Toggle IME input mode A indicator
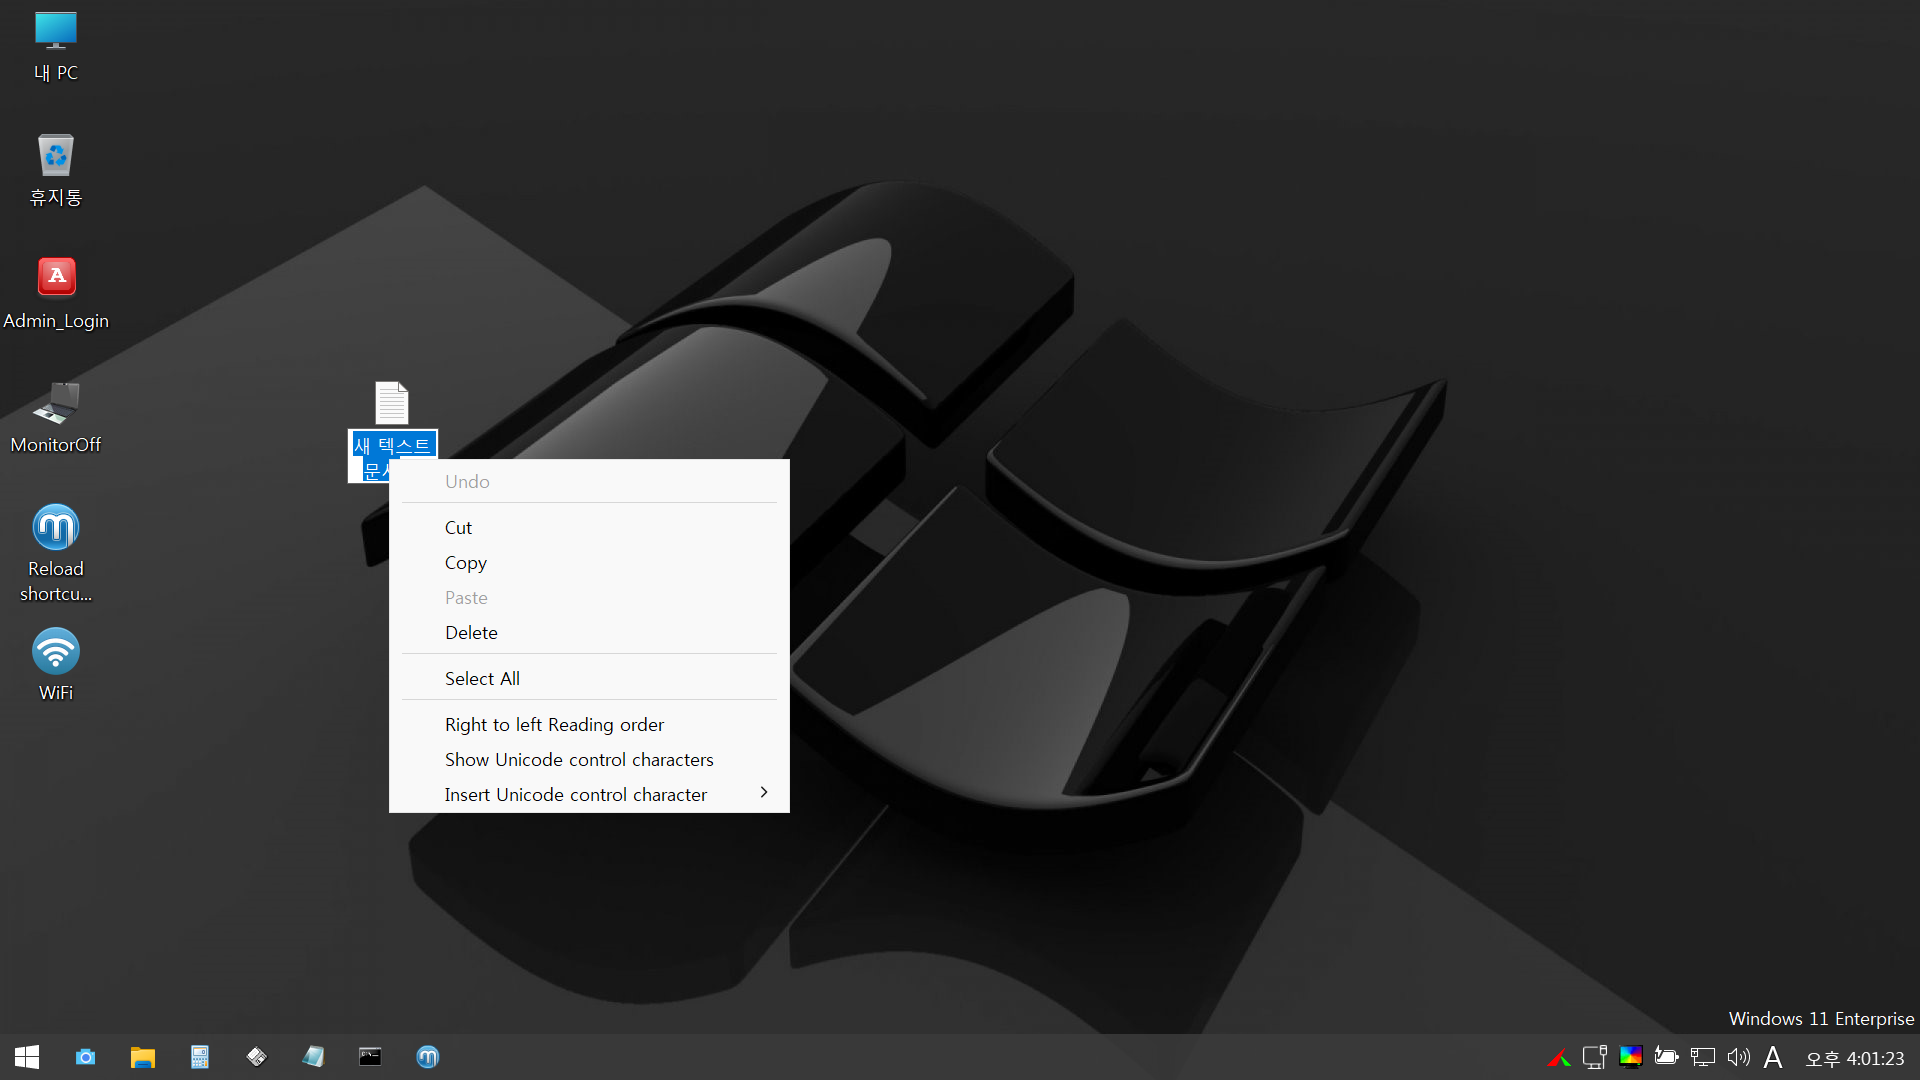The width and height of the screenshot is (1920, 1080). pyautogui.click(x=1773, y=1057)
